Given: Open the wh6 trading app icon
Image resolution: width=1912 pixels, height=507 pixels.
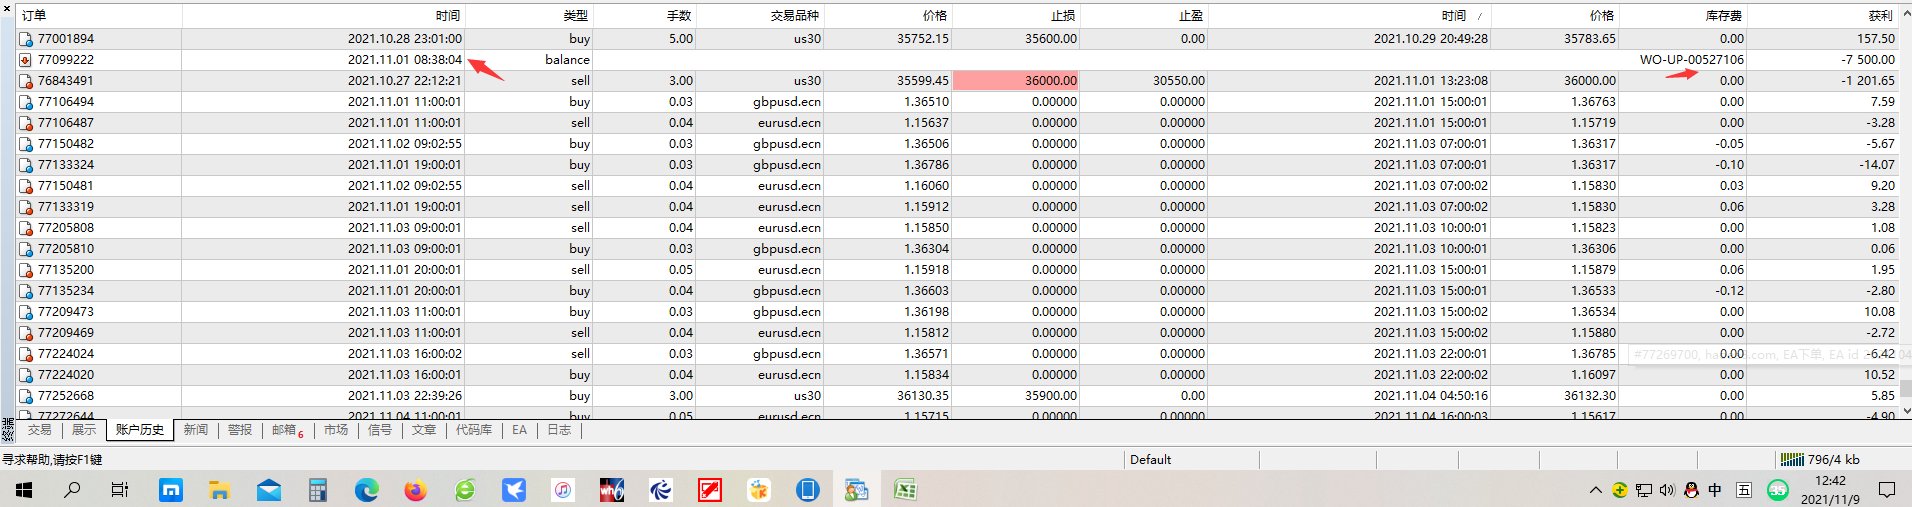Looking at the screenshot, I should [612, 490].
